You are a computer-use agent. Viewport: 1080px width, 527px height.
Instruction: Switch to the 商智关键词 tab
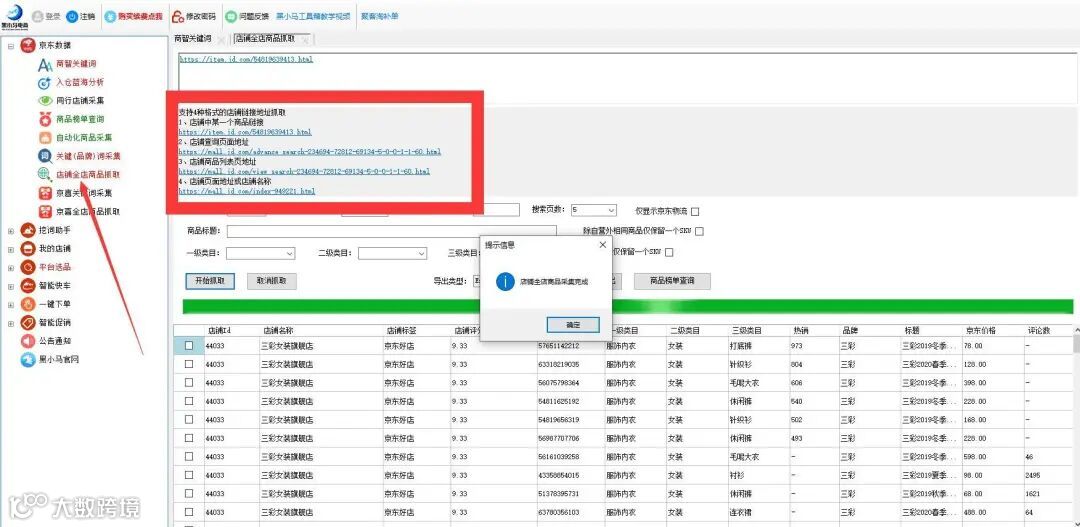[194, 39]
